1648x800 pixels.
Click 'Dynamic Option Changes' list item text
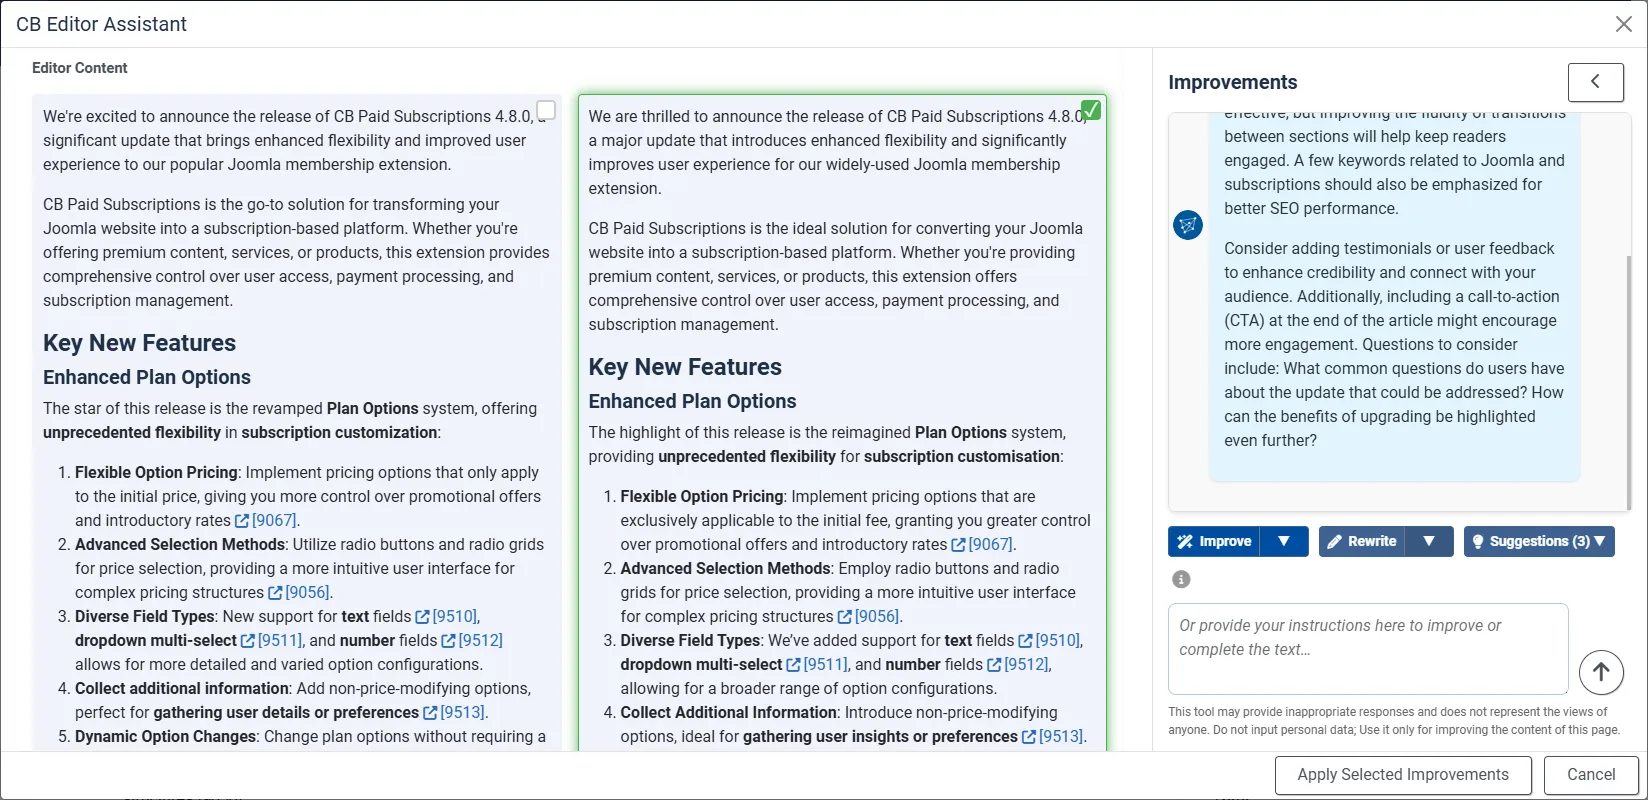pyautogui.click(x=166, y=736)
